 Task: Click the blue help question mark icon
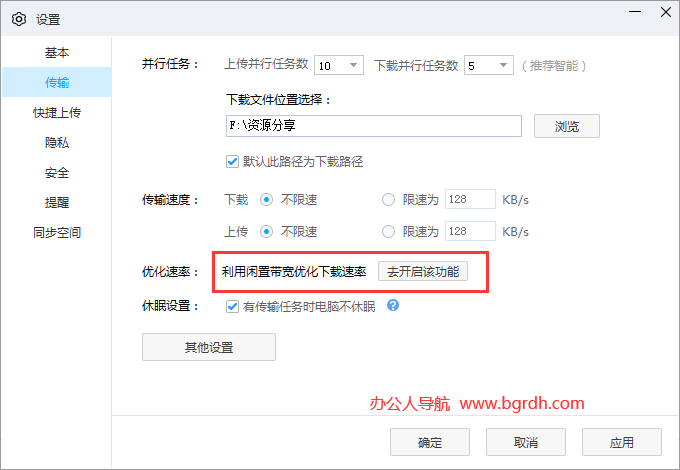click(x=393, y=306)
